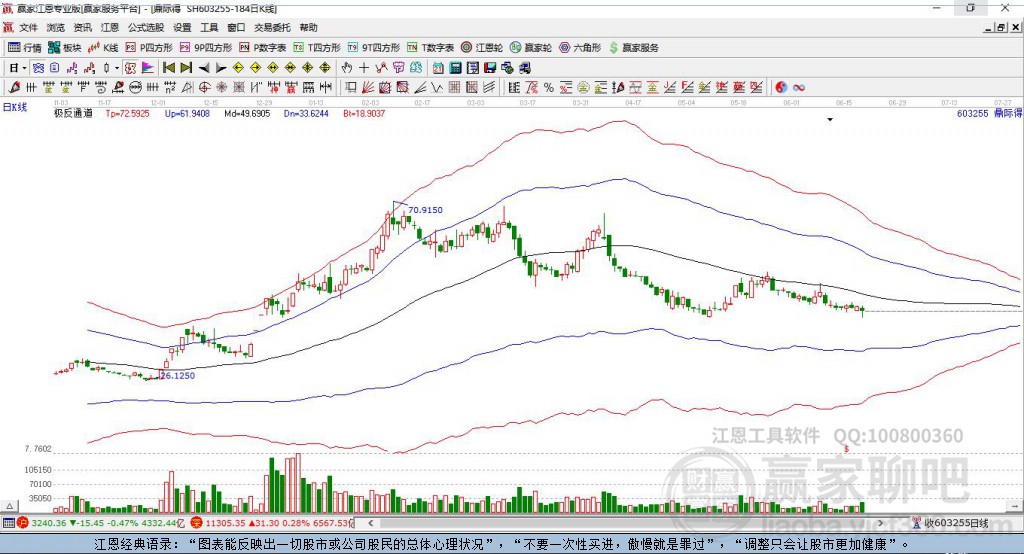Select the percent retracement tool
The image size is (1024, 554).
pos(549,87)
